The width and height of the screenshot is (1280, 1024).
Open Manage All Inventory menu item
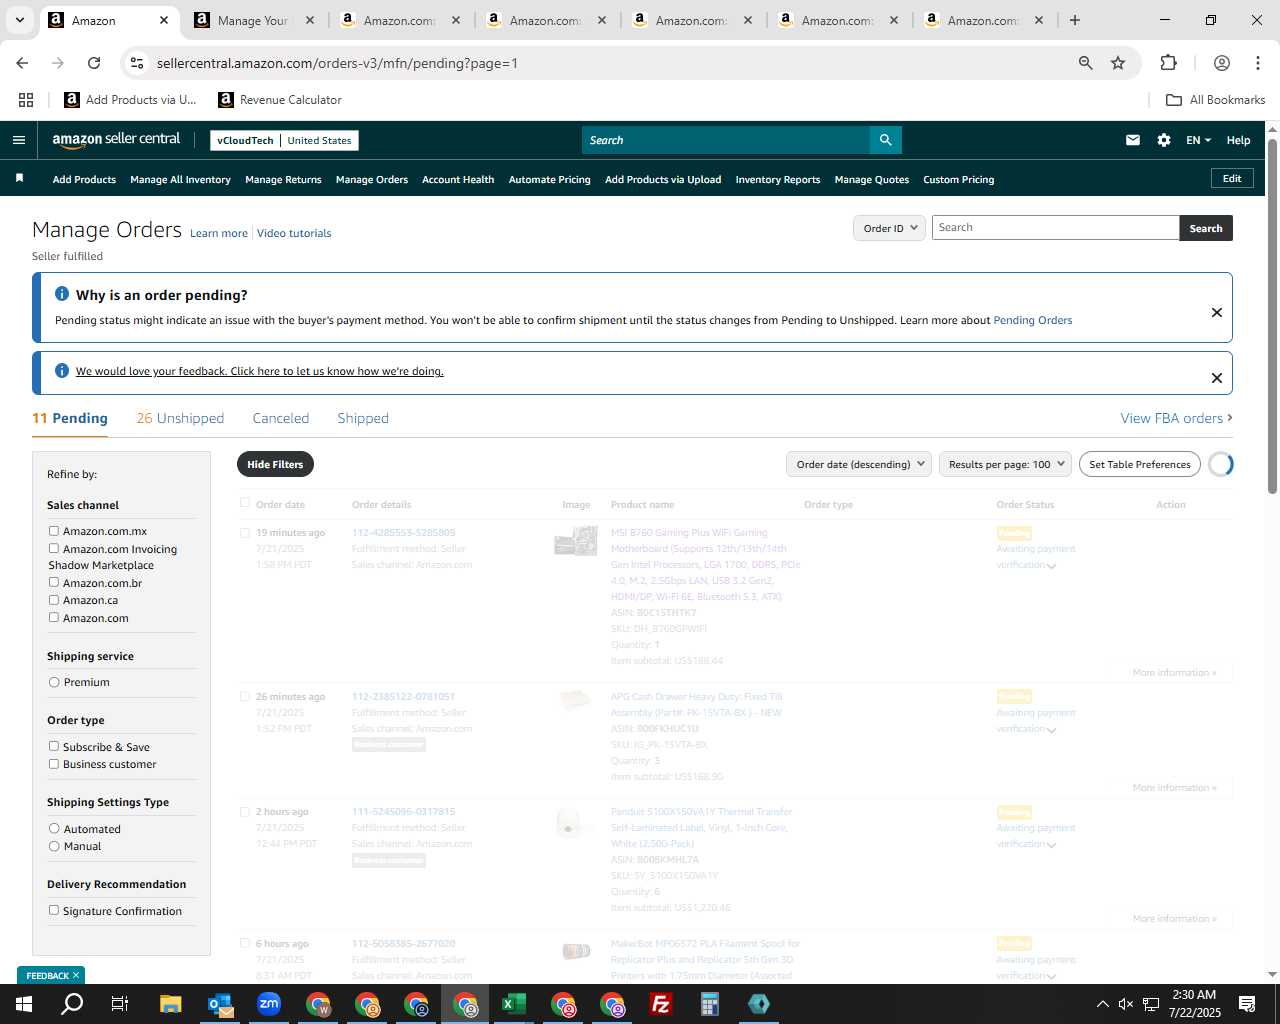[x=180, y=180]
